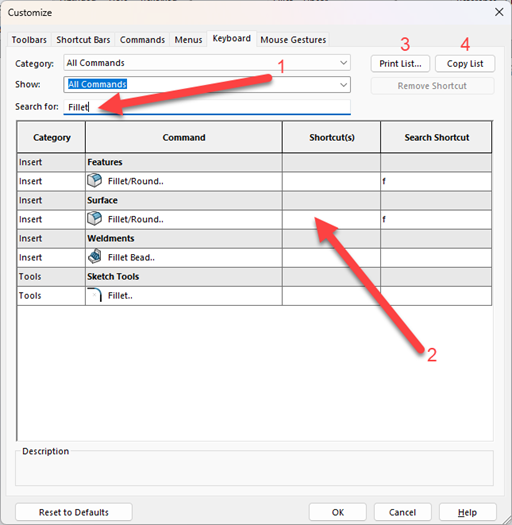Click the Print List button
Image resolution: width=512 pixels, height=525 pixels.
pos(400,64)
